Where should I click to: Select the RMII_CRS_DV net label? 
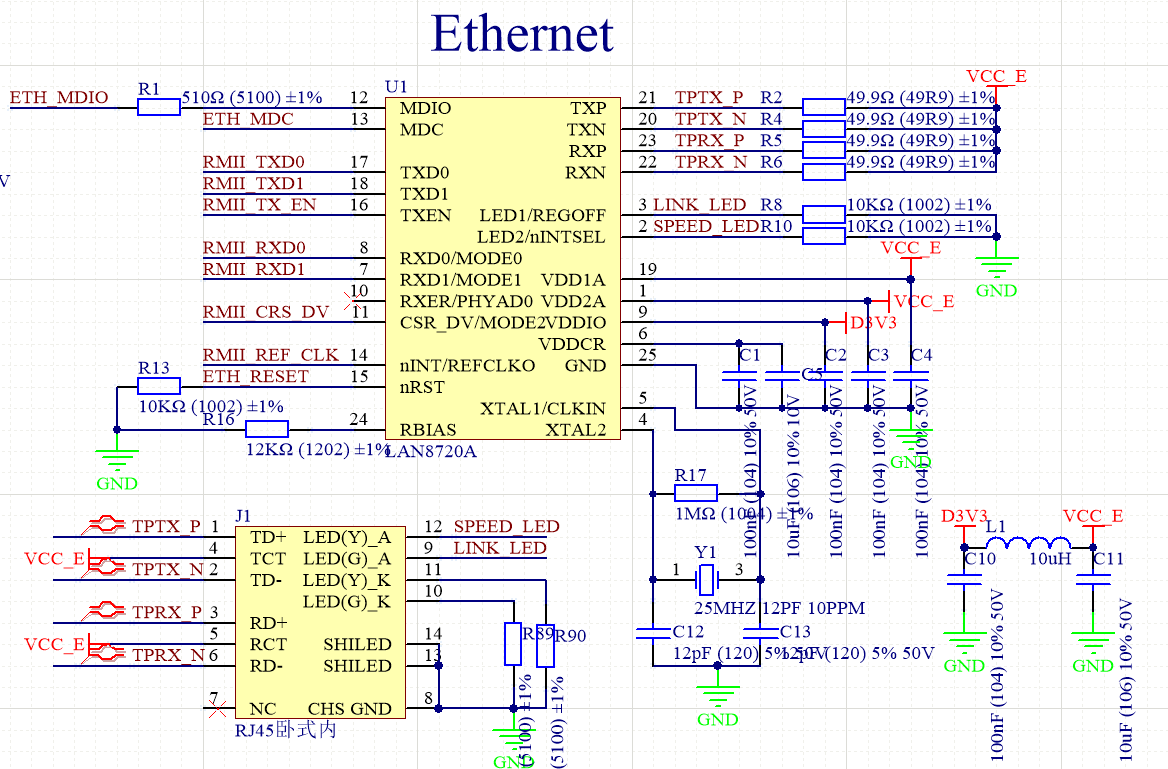(x=265, y=312)
